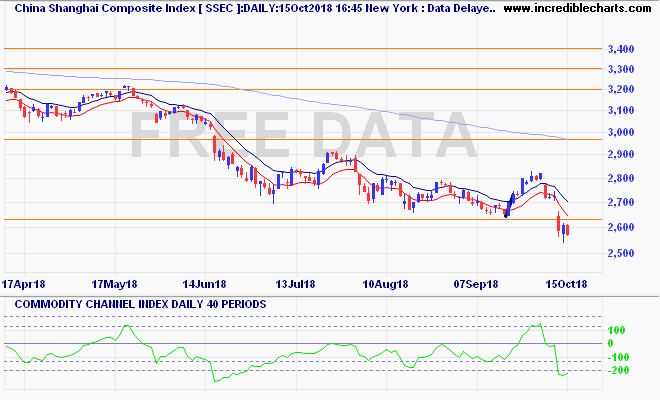The image size is (660, 400).
Task: Click the CCI 0 level label
Action: pyautogui.click(x=610, y=344)
